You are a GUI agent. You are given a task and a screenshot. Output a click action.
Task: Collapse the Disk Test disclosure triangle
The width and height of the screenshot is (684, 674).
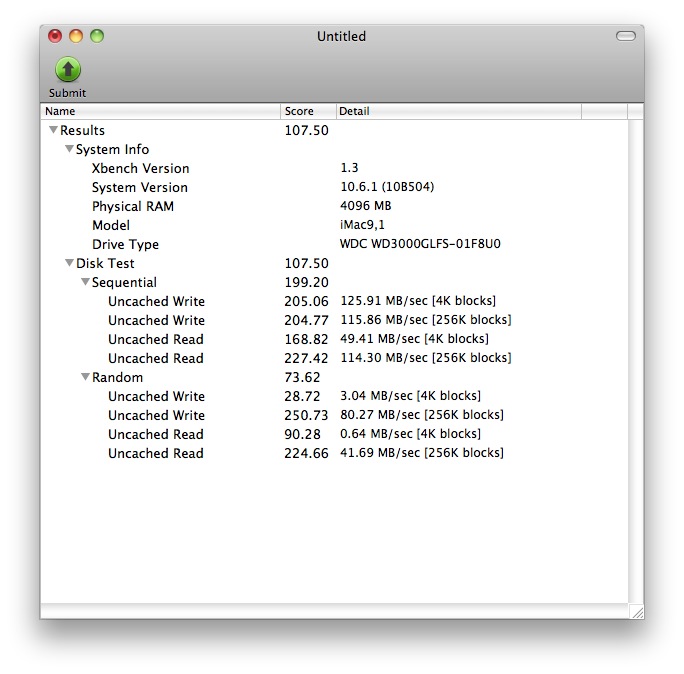[x=69, y=263]
